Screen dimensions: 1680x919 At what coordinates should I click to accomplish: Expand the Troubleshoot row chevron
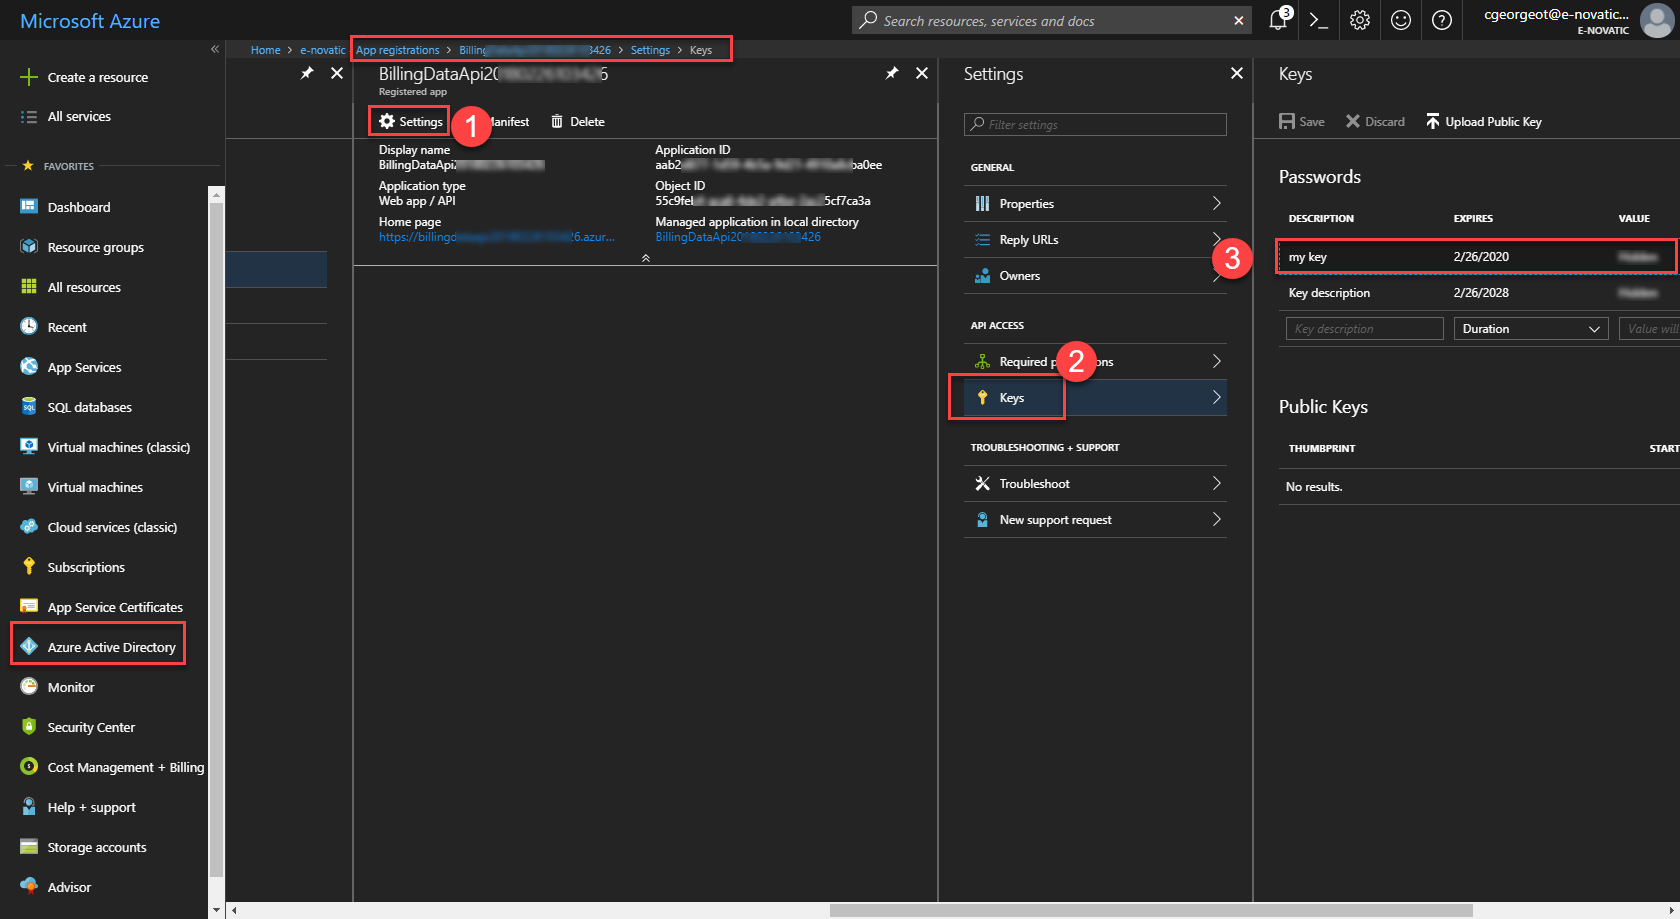click(1216, 483)
